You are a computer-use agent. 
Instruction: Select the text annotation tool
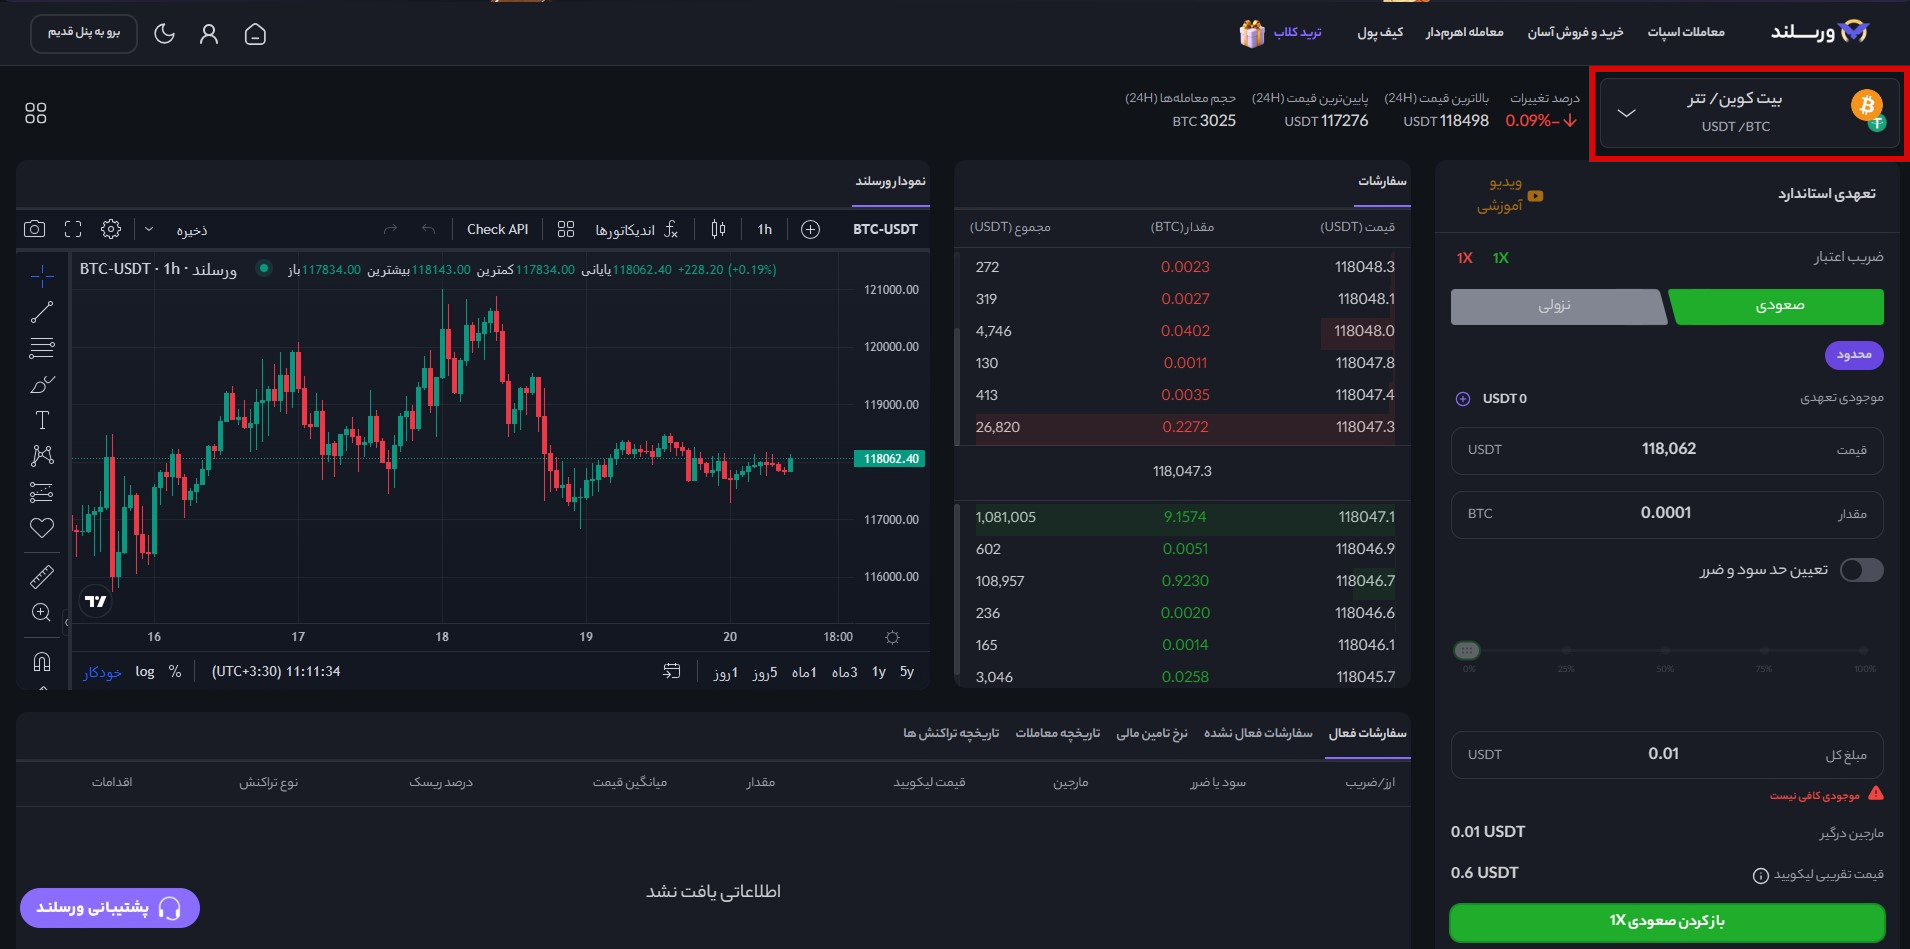(41, 420)
